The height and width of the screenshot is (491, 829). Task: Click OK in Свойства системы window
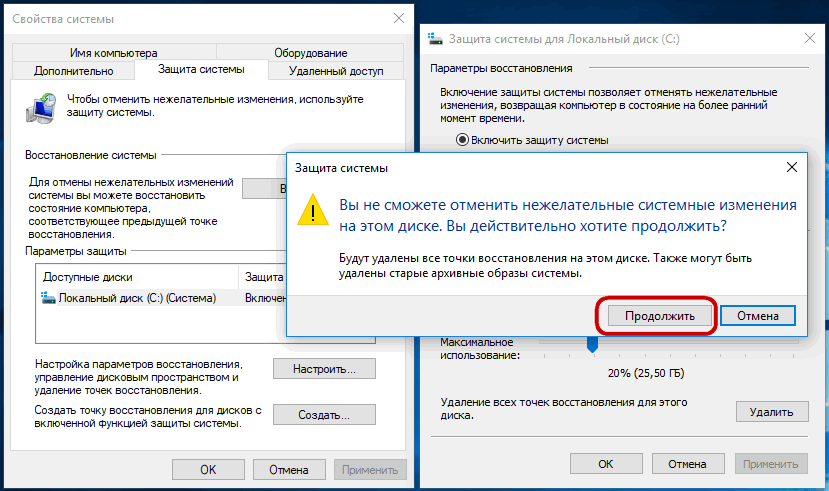pos(208,470)
